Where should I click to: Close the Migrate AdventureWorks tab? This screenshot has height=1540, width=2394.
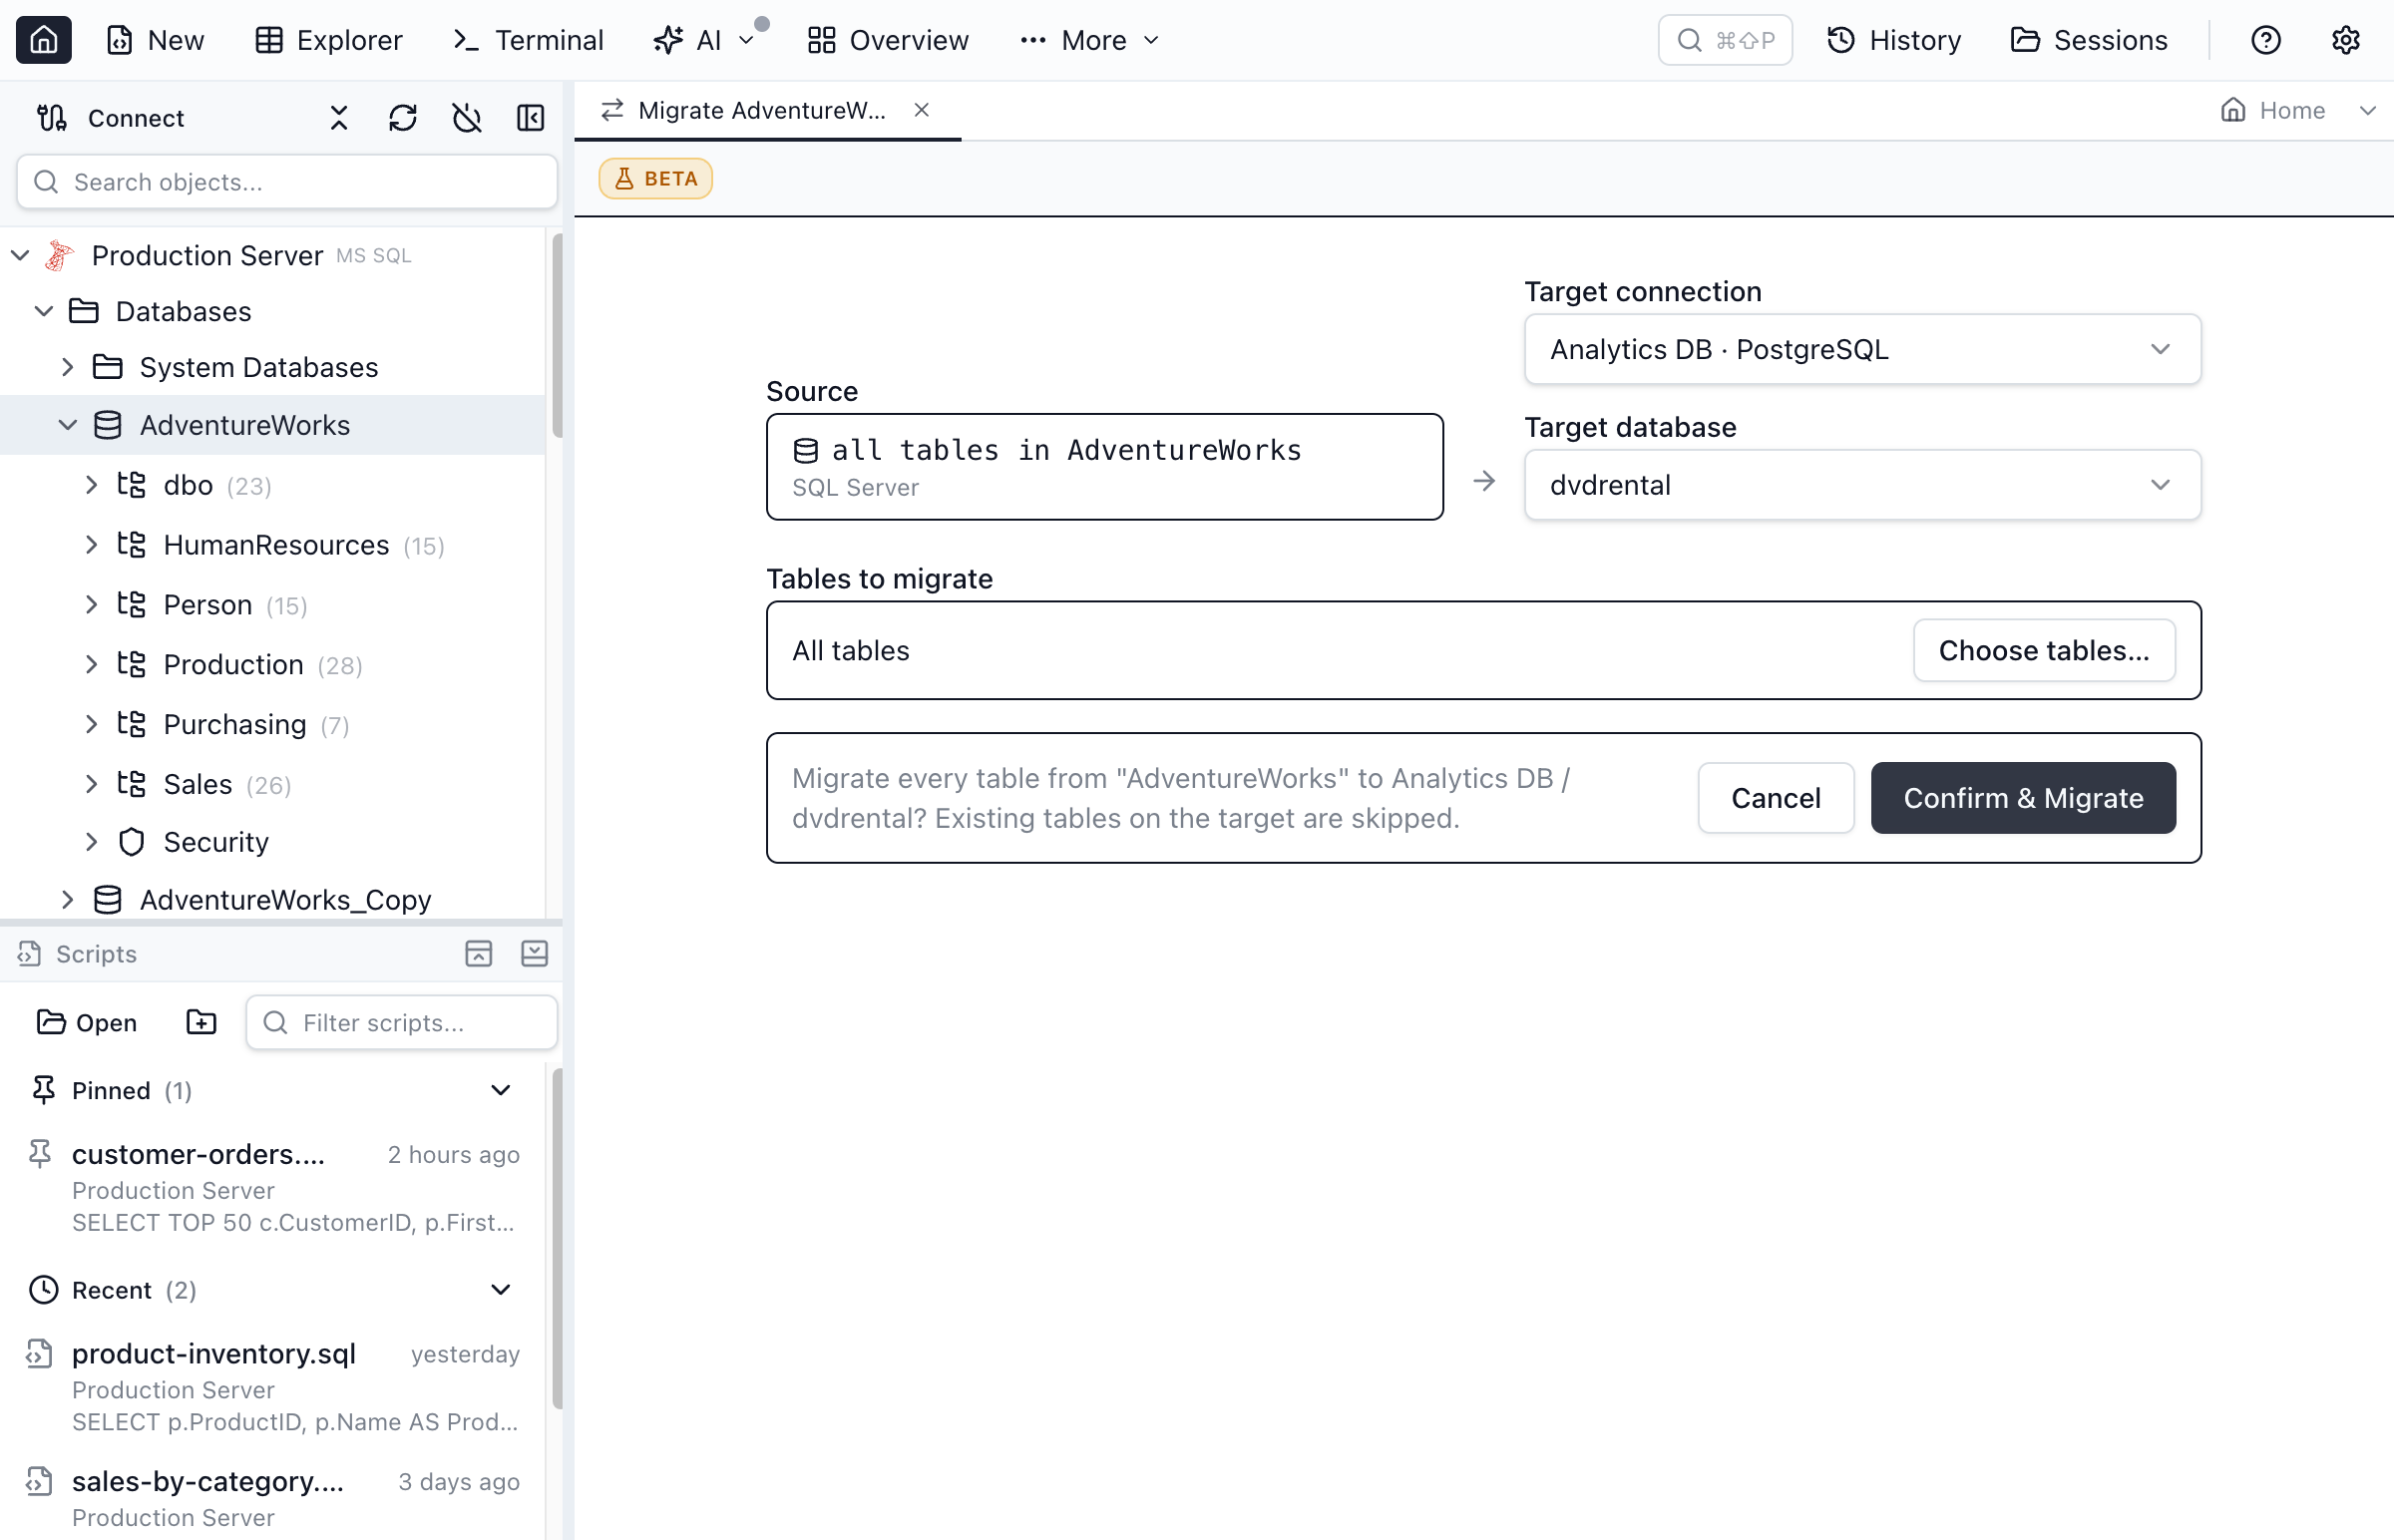[x=921, y=110]
